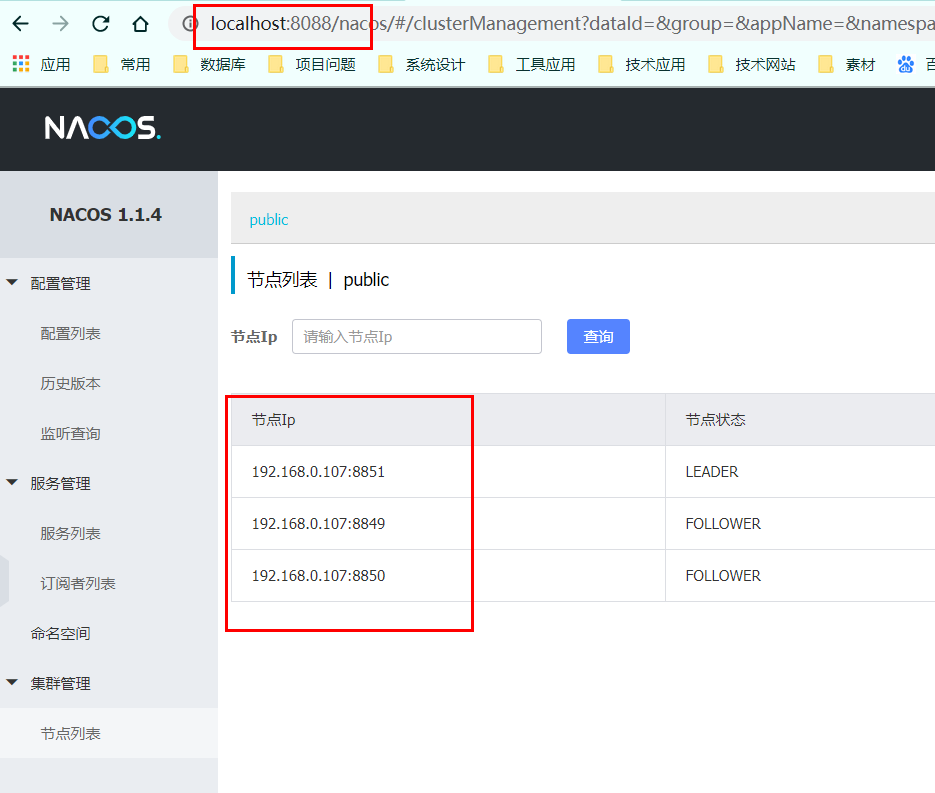The image size is (935, 793).
Task: Open the 系统设计 bookmark folder
Action: (422, 64)
